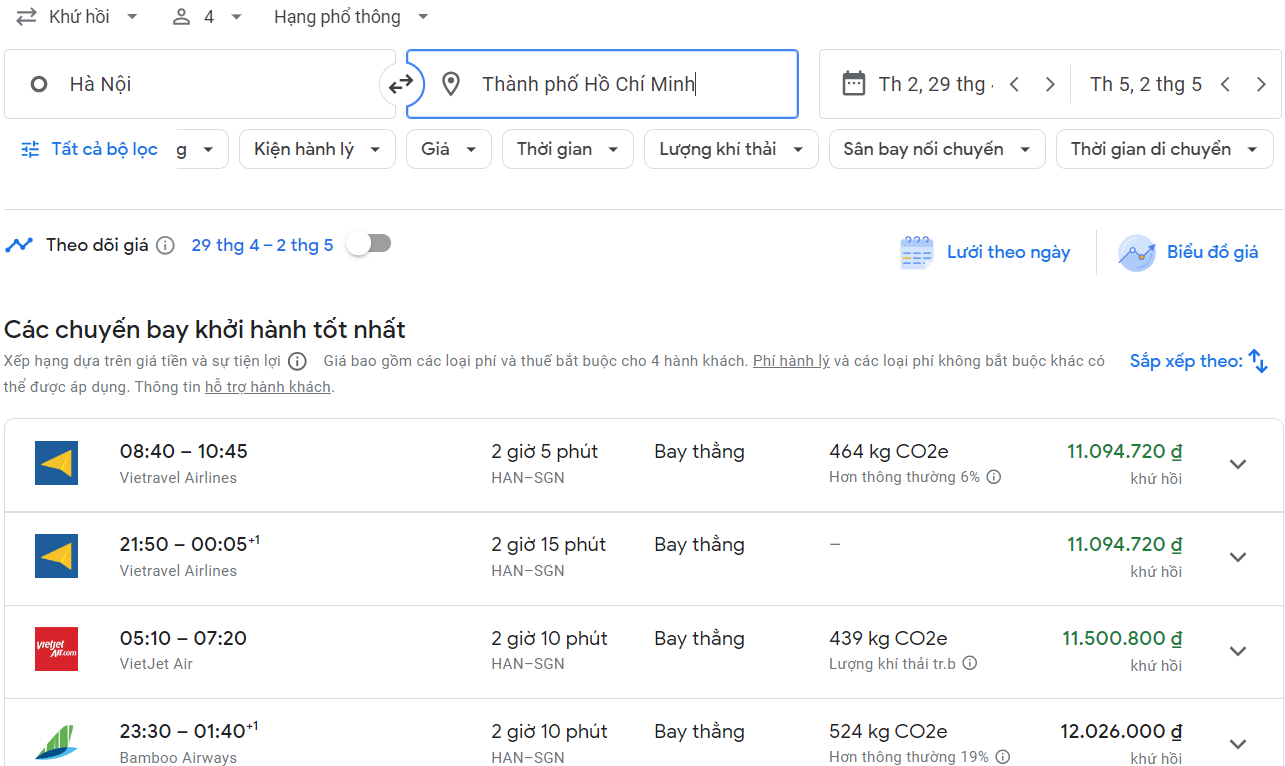Go to next departure date
Viewport: 1285px width, 766px height.
coord(1050,85)
